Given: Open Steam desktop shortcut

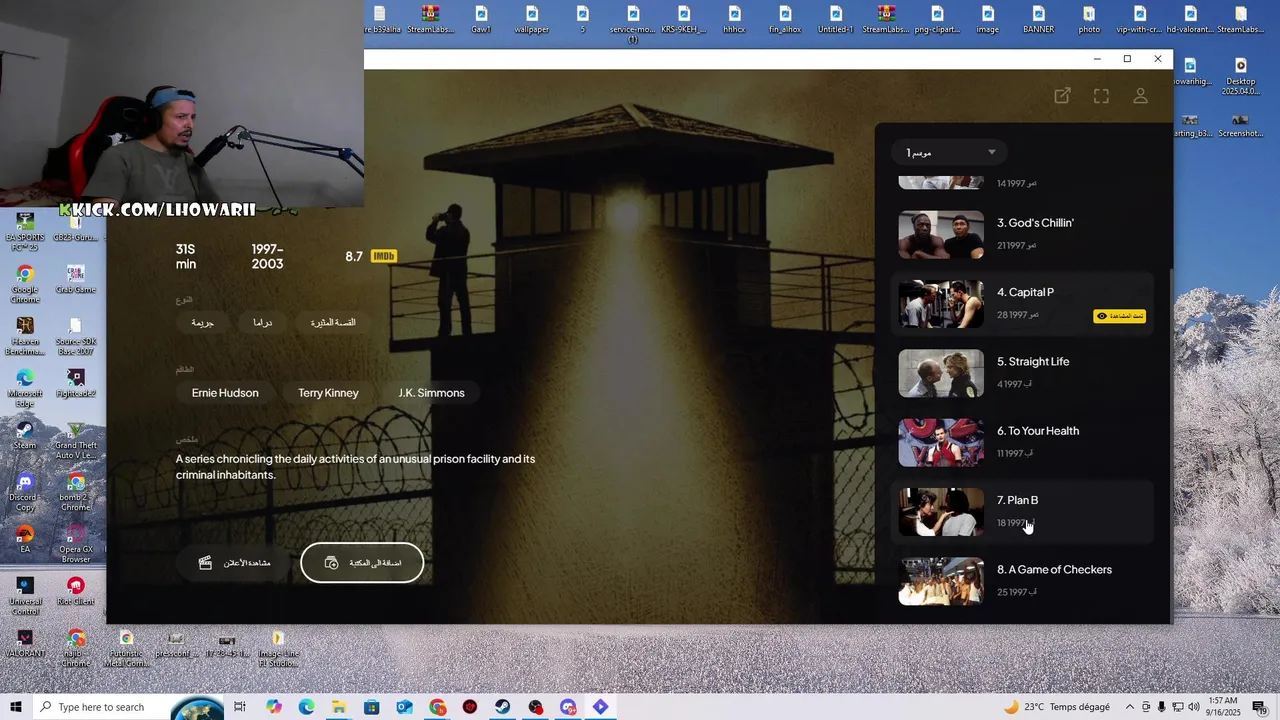Looking at the screenshot, I should click(x=25, y=435).
